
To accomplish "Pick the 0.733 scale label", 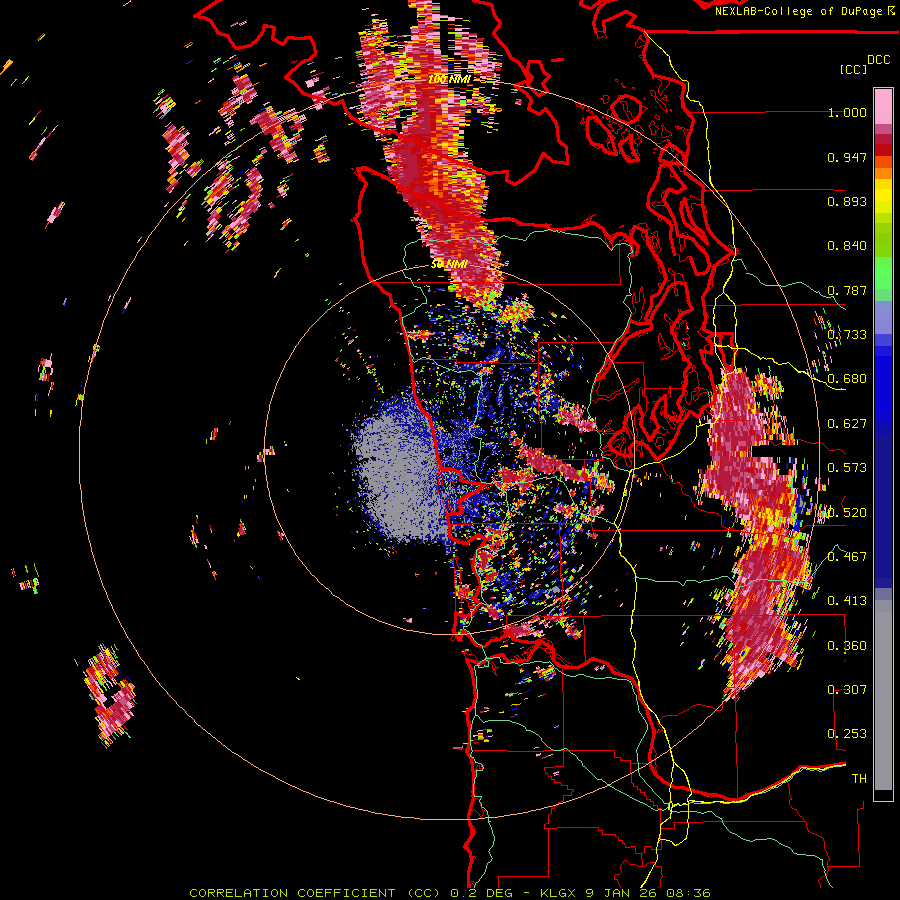I will tap(847, 335).
